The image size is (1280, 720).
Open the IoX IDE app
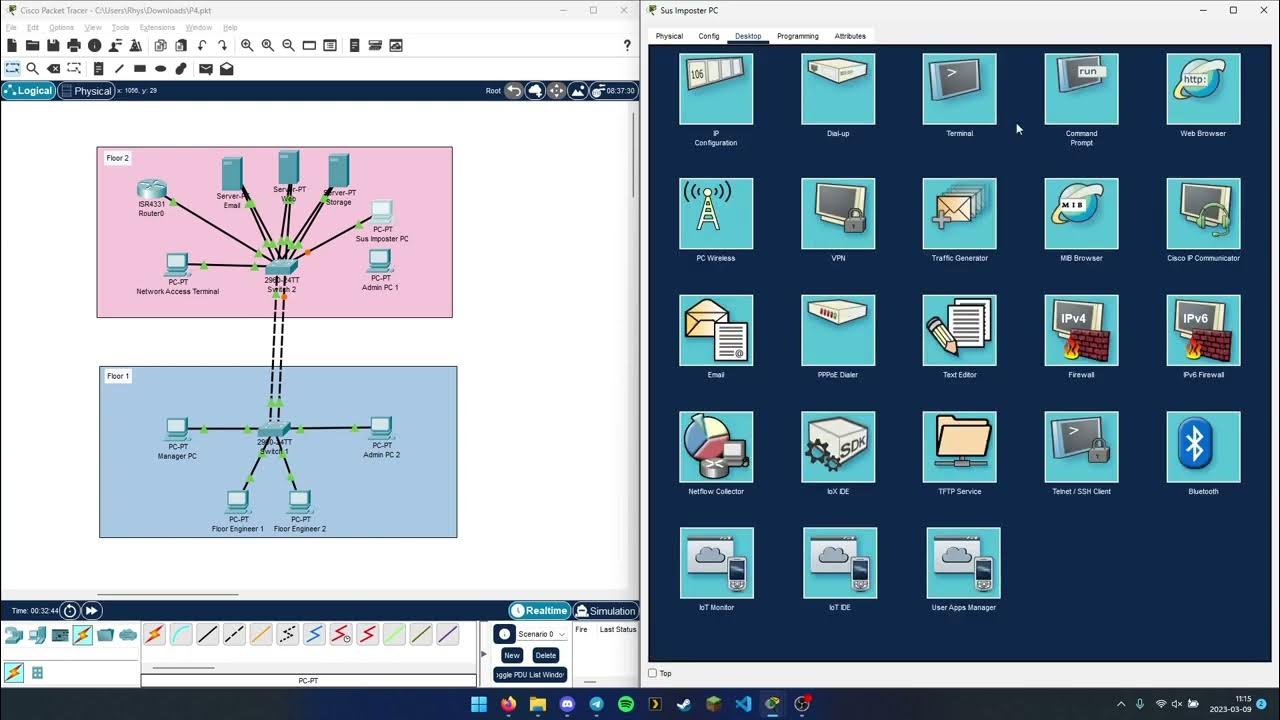838,447
